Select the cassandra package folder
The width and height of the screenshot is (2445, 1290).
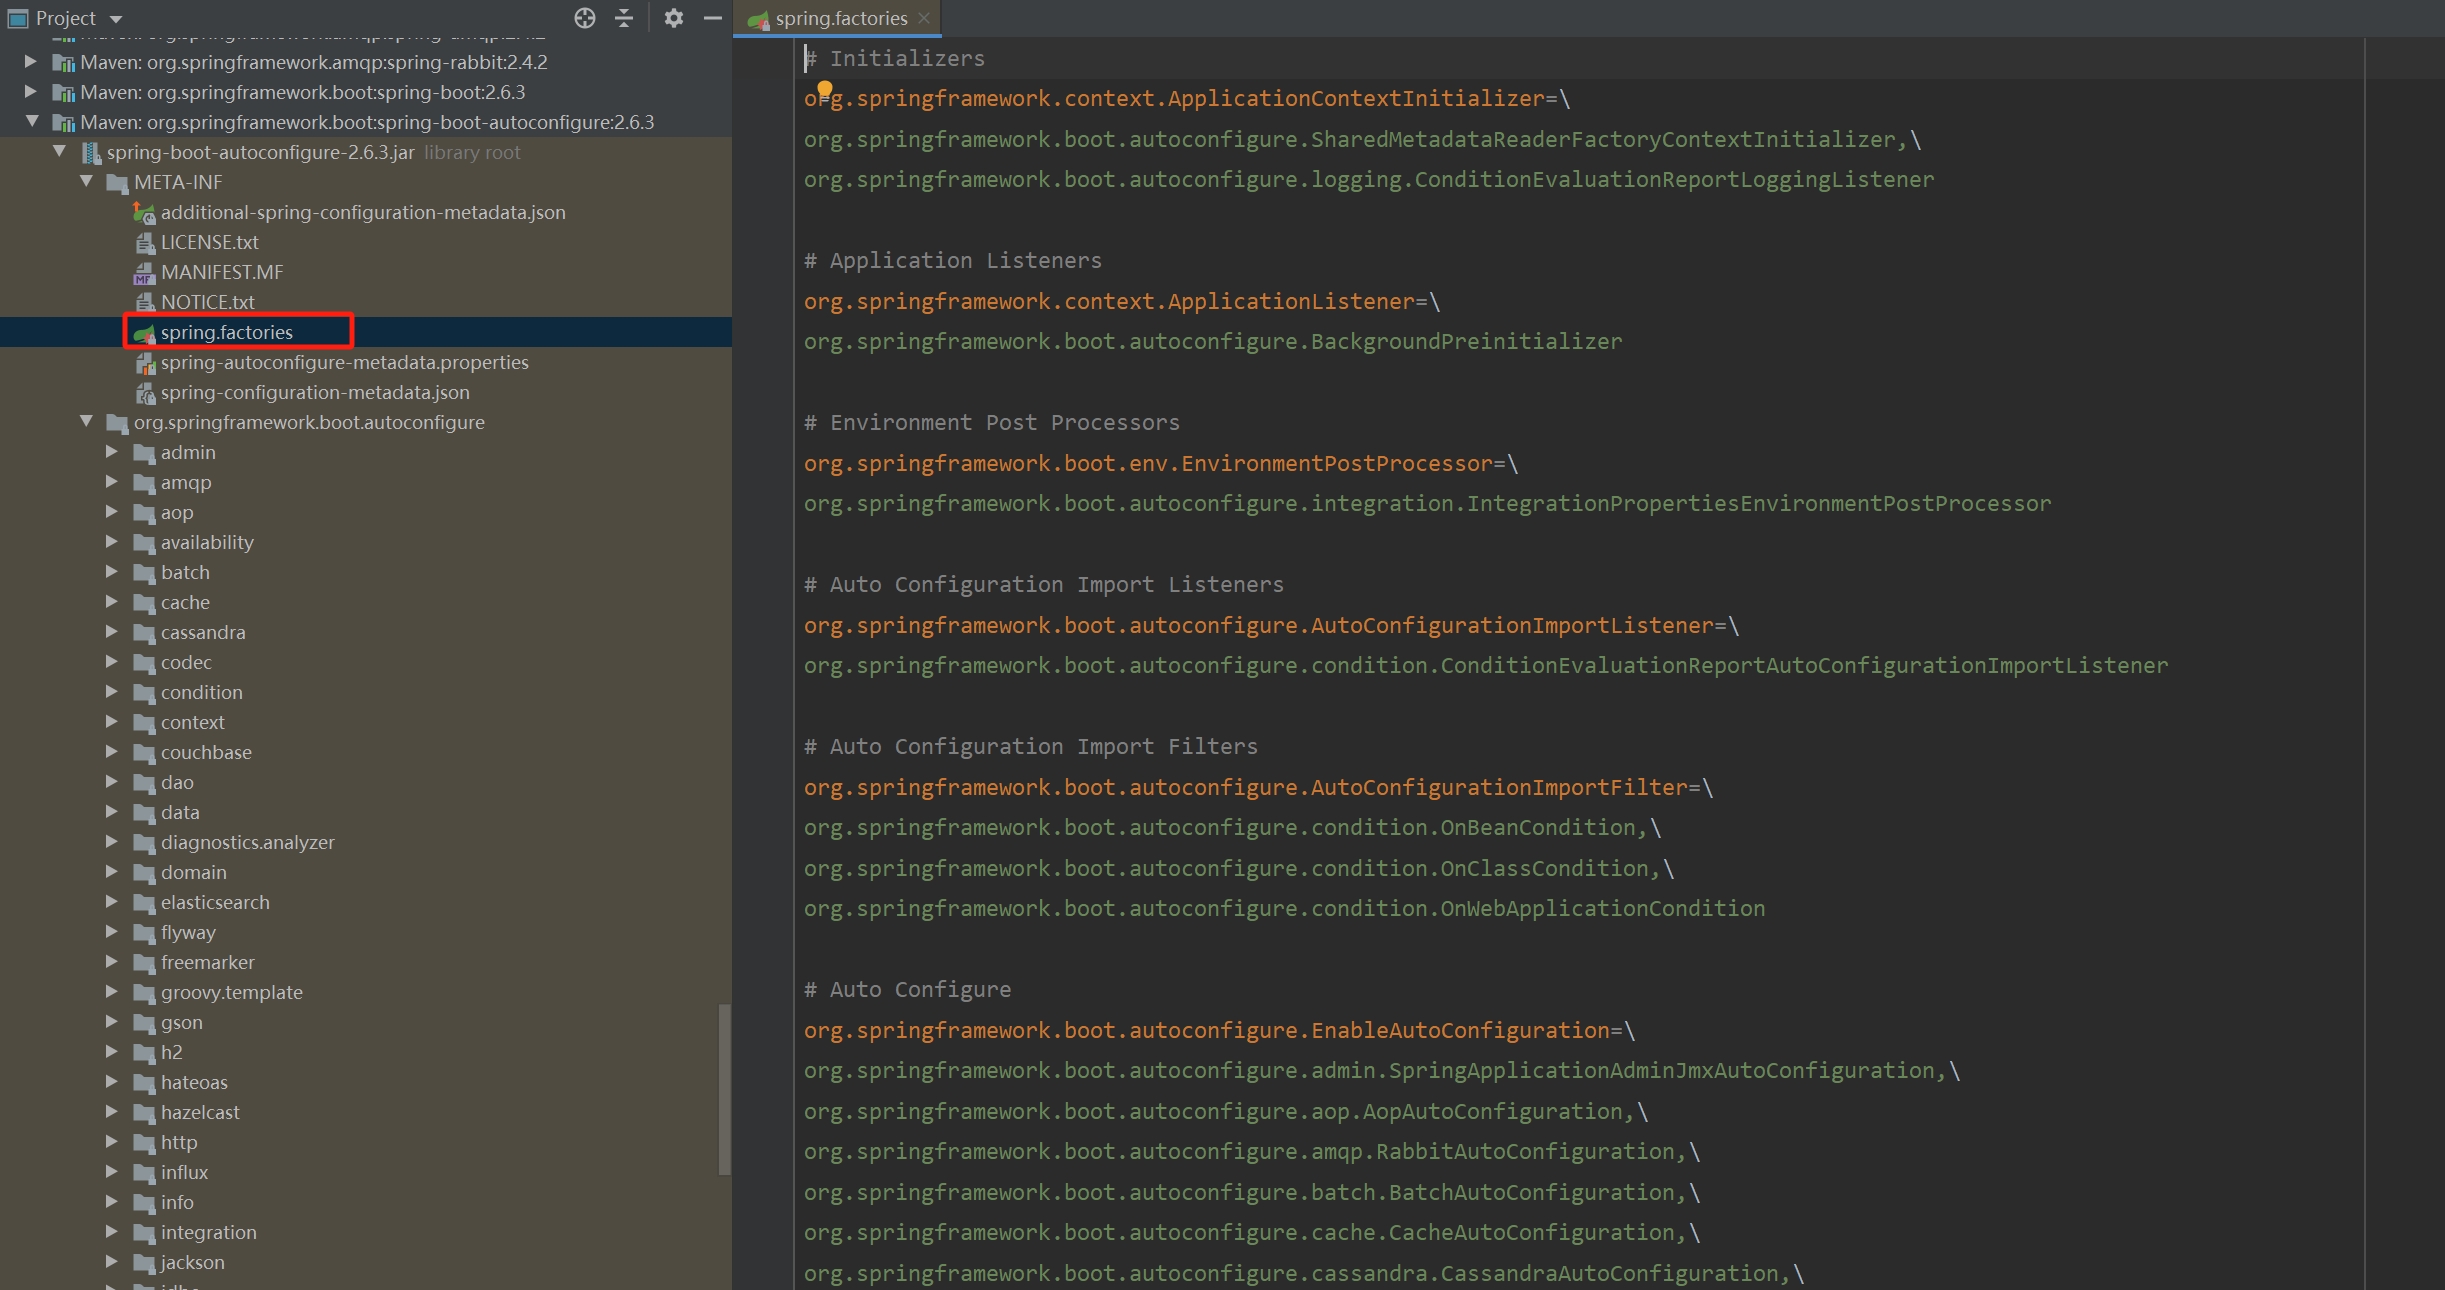tap(202, 633)
